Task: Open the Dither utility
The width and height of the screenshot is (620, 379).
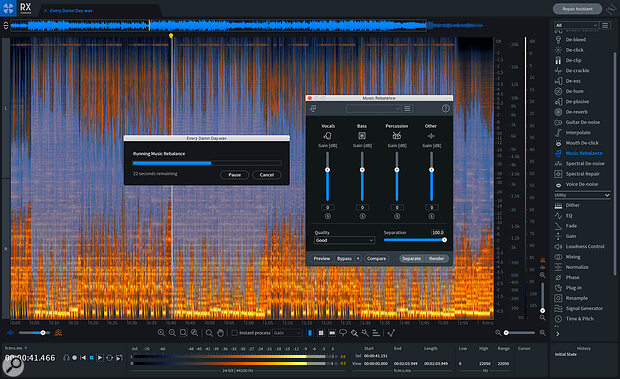Action: click(x=567, y=205)
